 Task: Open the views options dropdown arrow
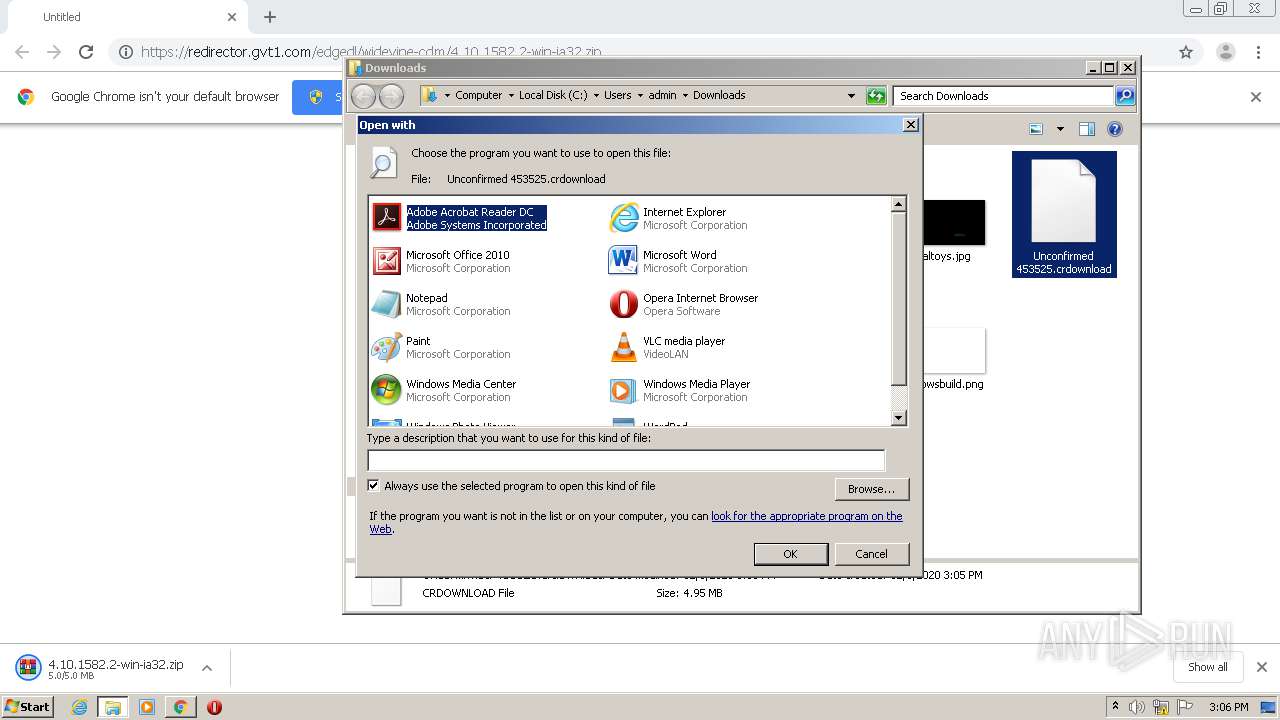pyautogui.click(x=1060, y=129)
